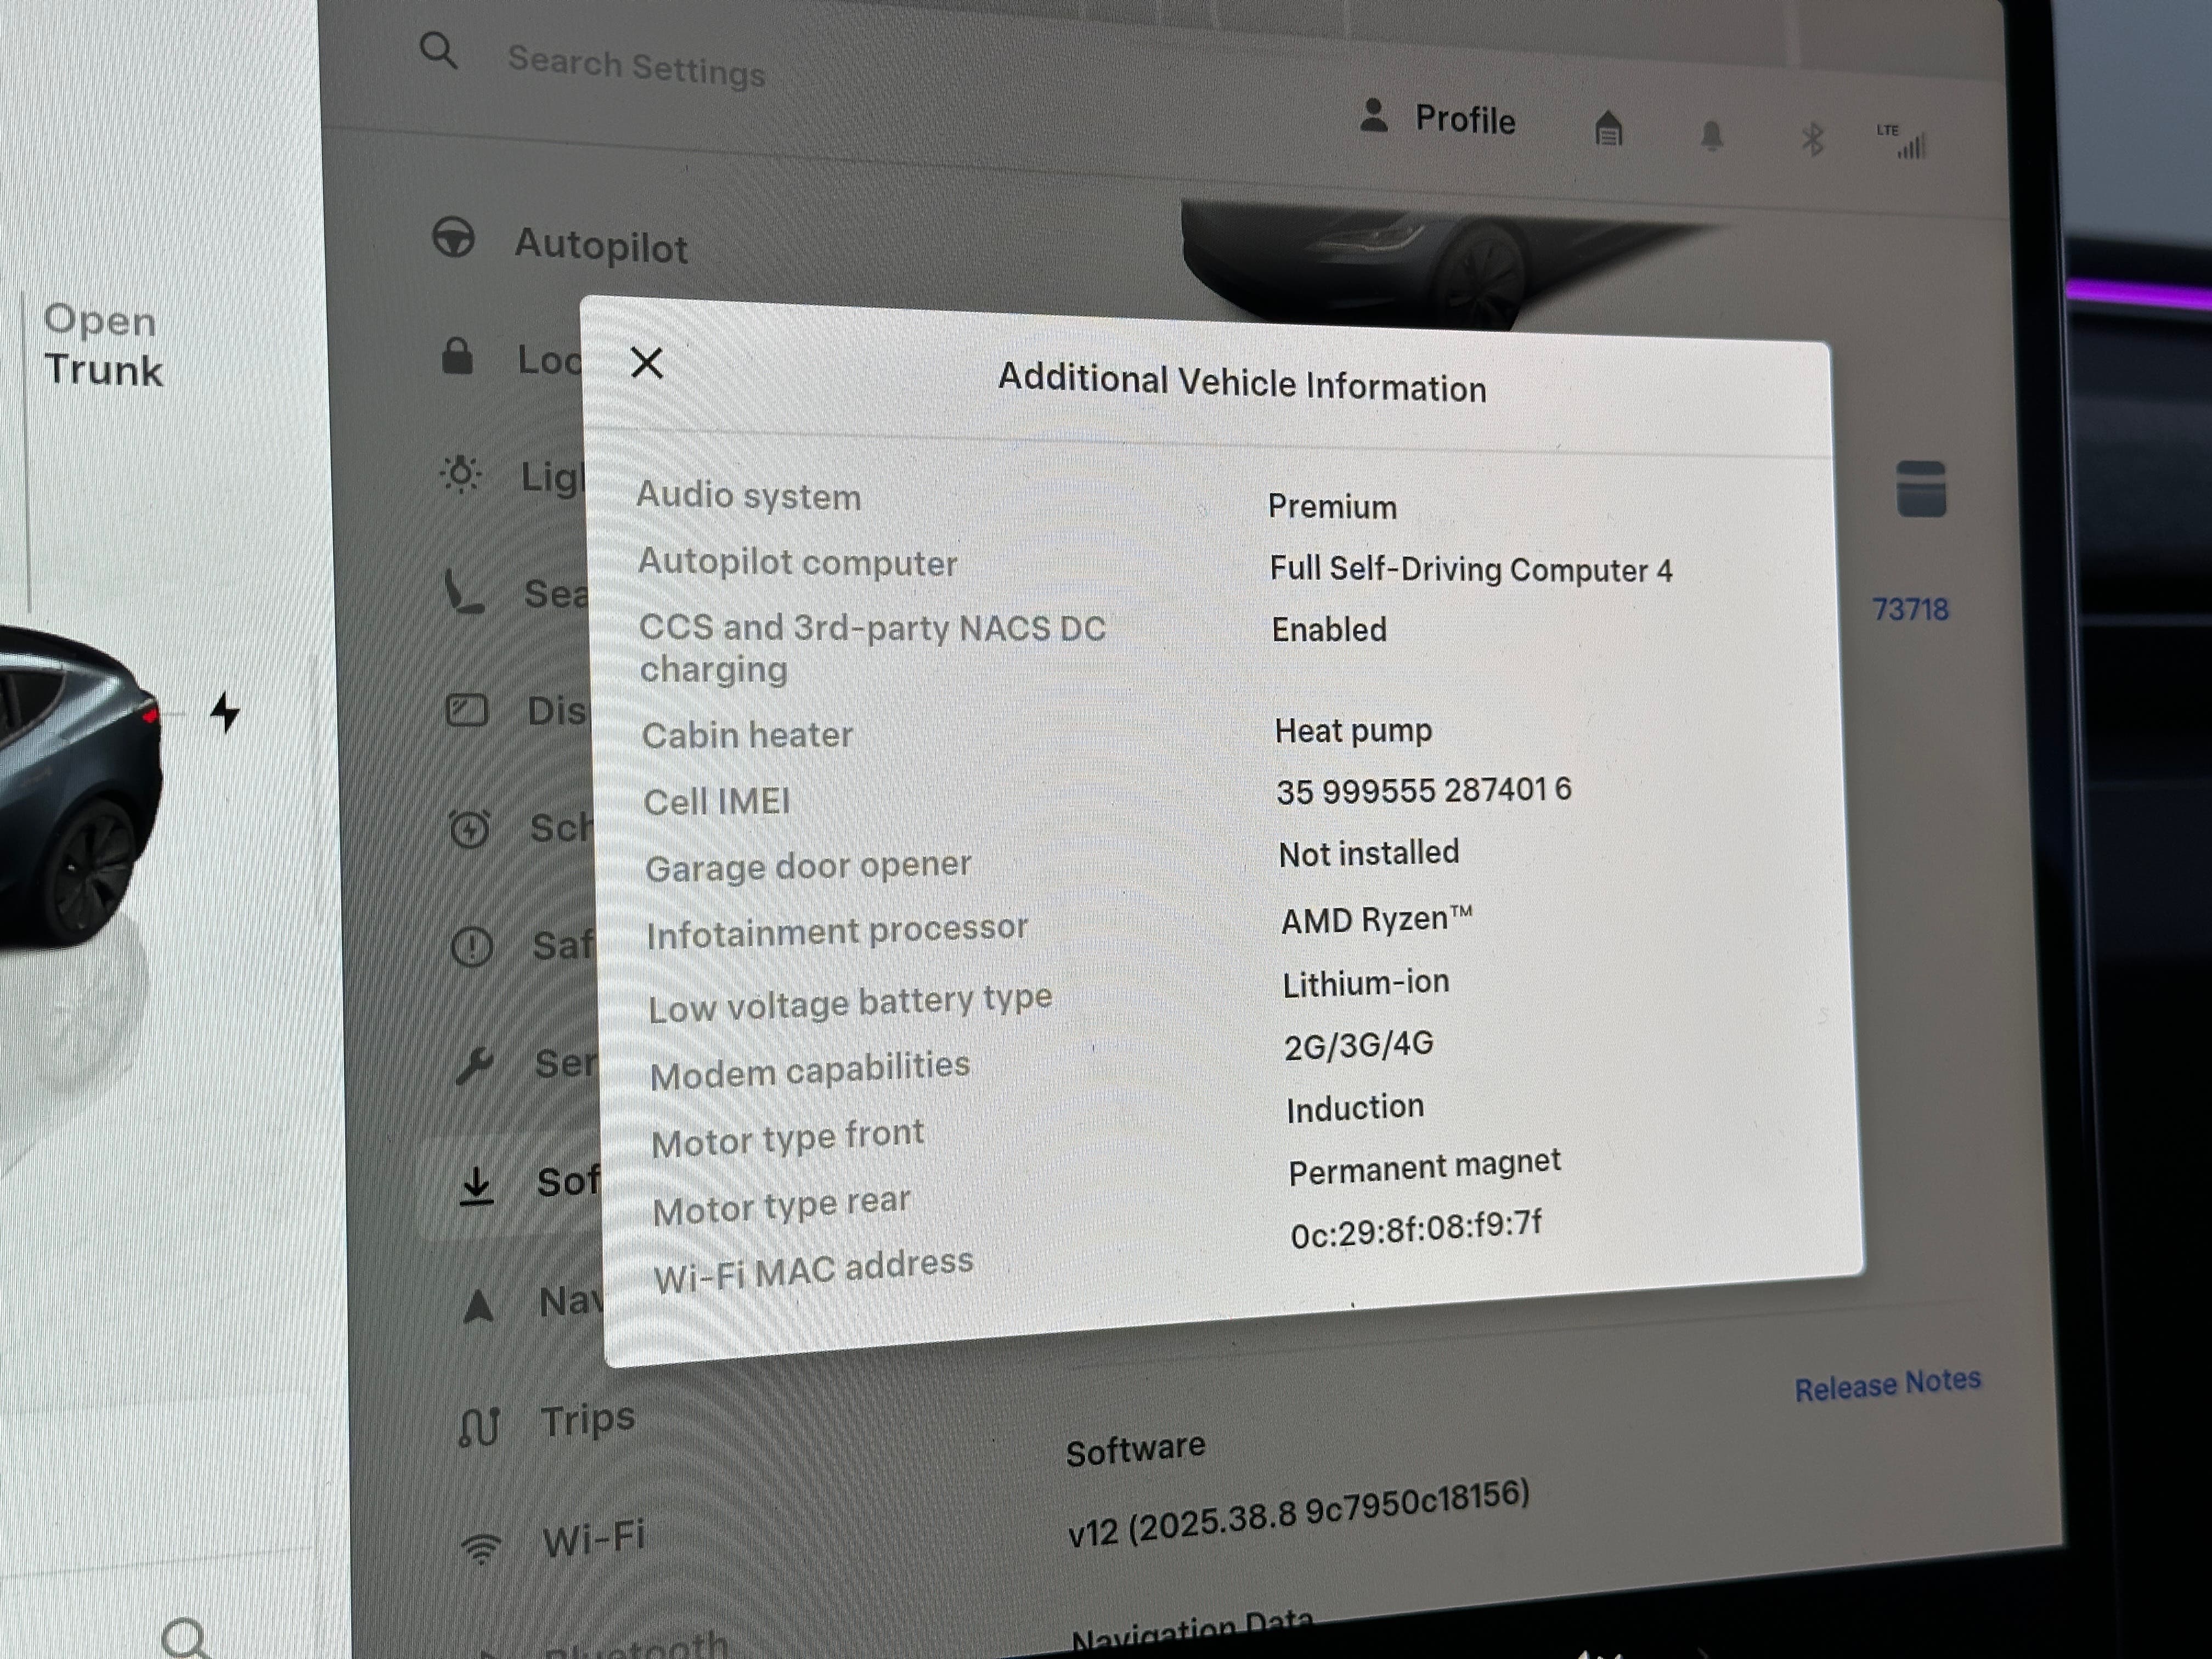Close the Additional Vehicle Information dialog
Screen dimensions: 2212x1659
tap(647, 363)
